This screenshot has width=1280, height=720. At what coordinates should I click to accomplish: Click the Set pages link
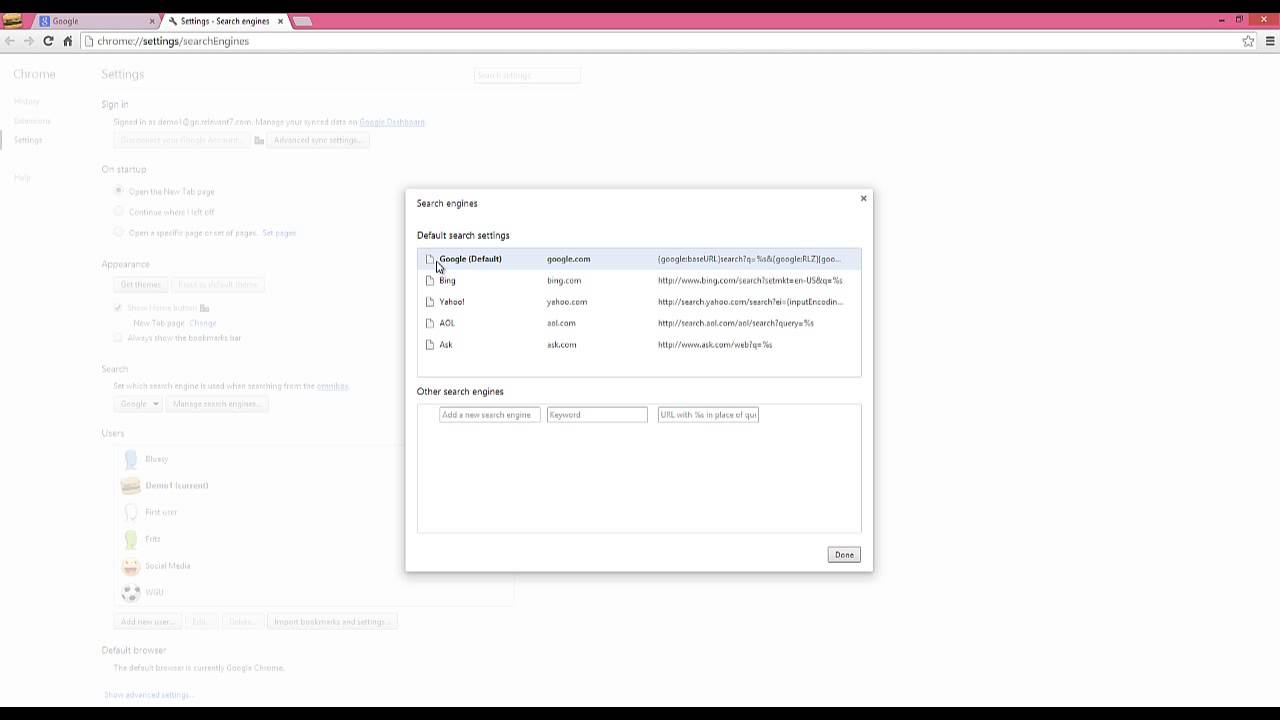pyautogui.click(x=279, y=233)
